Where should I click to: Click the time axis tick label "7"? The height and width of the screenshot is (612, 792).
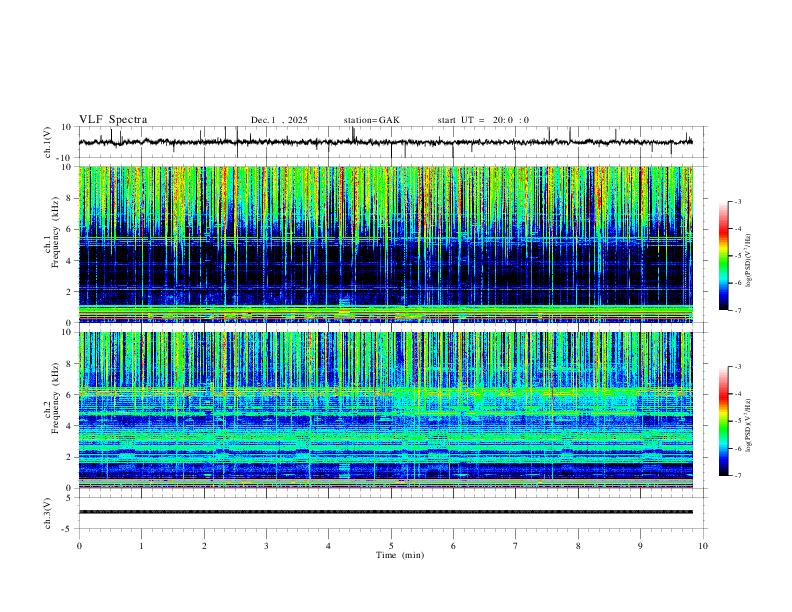click(x=516, y=546)
